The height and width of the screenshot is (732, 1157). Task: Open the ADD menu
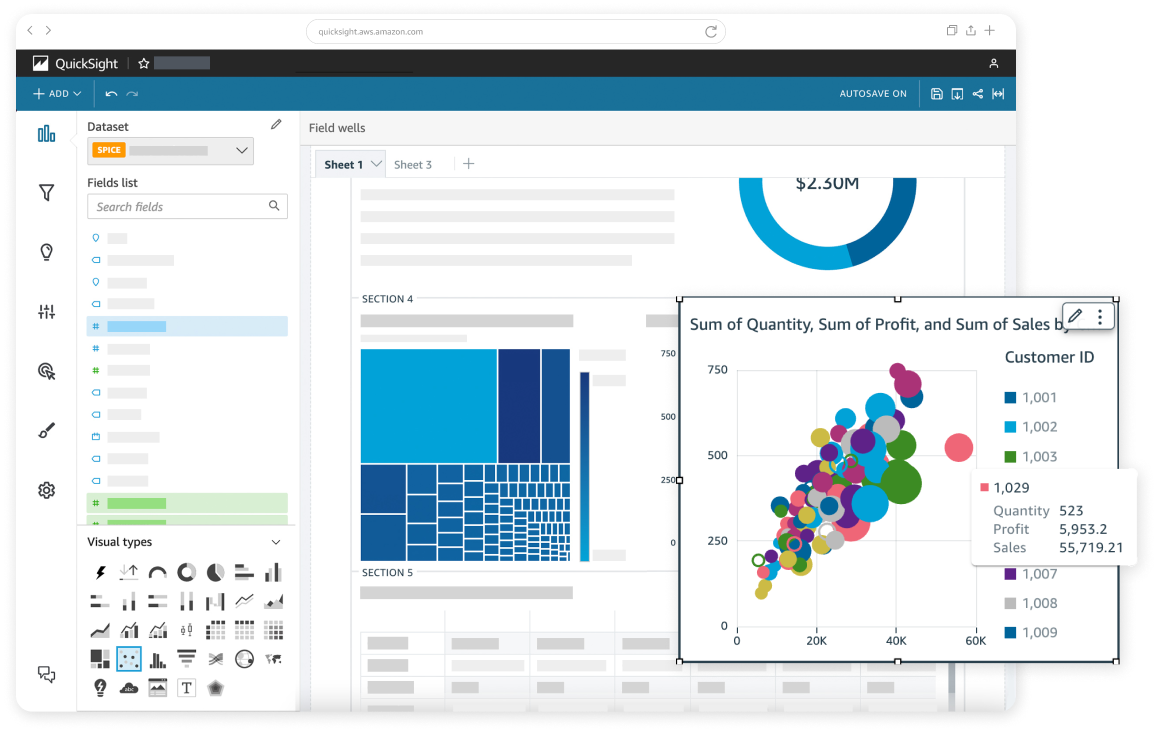[56, 93]
